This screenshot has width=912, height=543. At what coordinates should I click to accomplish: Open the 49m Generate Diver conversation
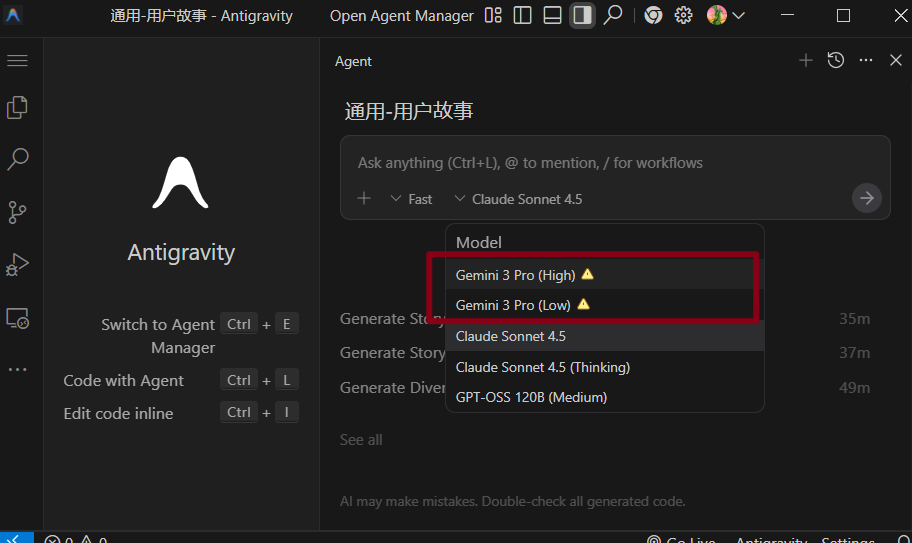(x=605, y=387)
